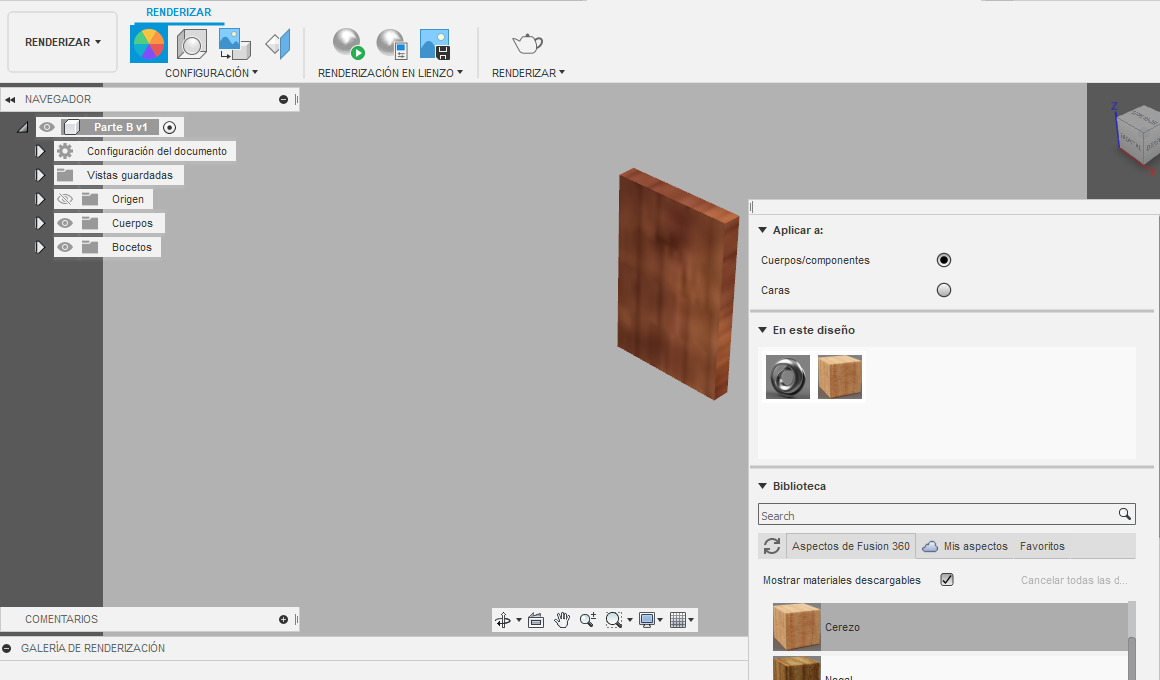The width and height of the screenshot is (1160, 680).
Task: Show the hidden Origen folder
Action: coord(65,199)
